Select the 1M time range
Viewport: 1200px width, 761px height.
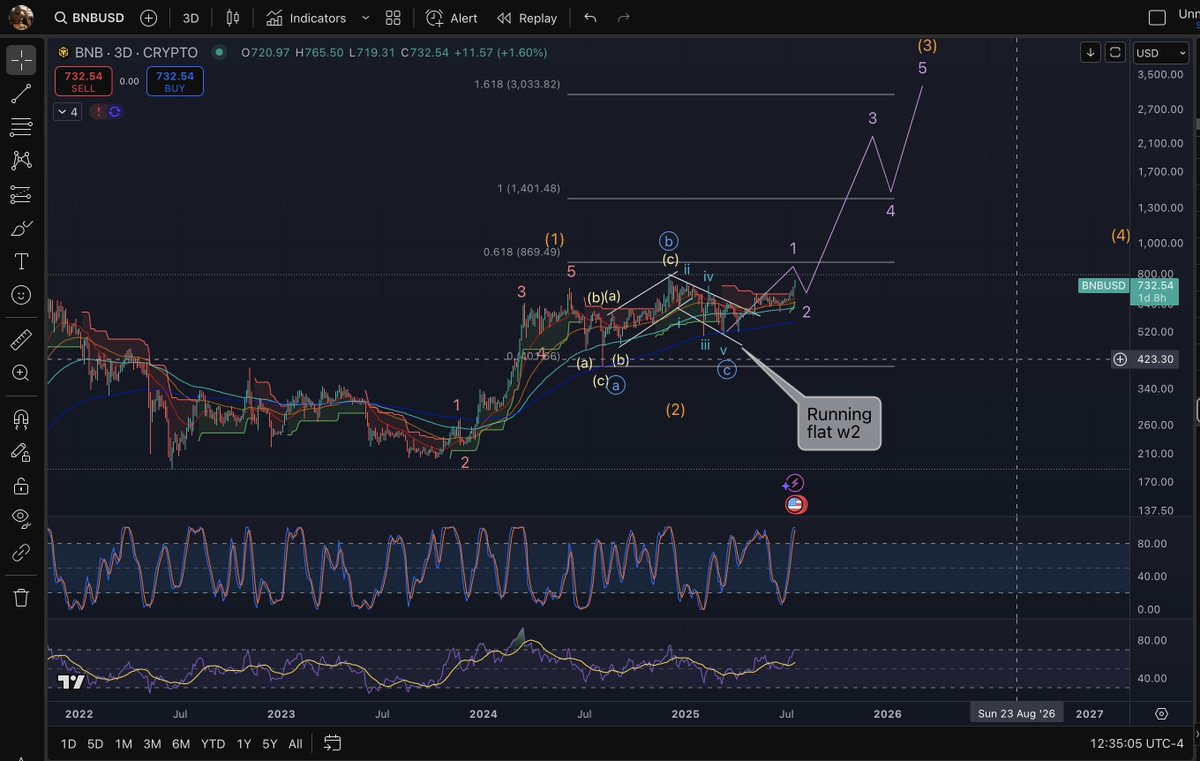(x=123, y=744)
